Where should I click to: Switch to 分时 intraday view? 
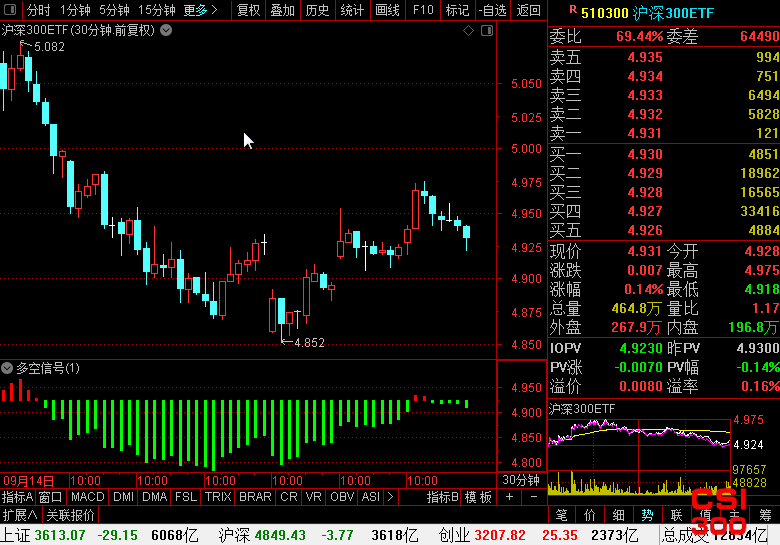[x=38, y=10]
